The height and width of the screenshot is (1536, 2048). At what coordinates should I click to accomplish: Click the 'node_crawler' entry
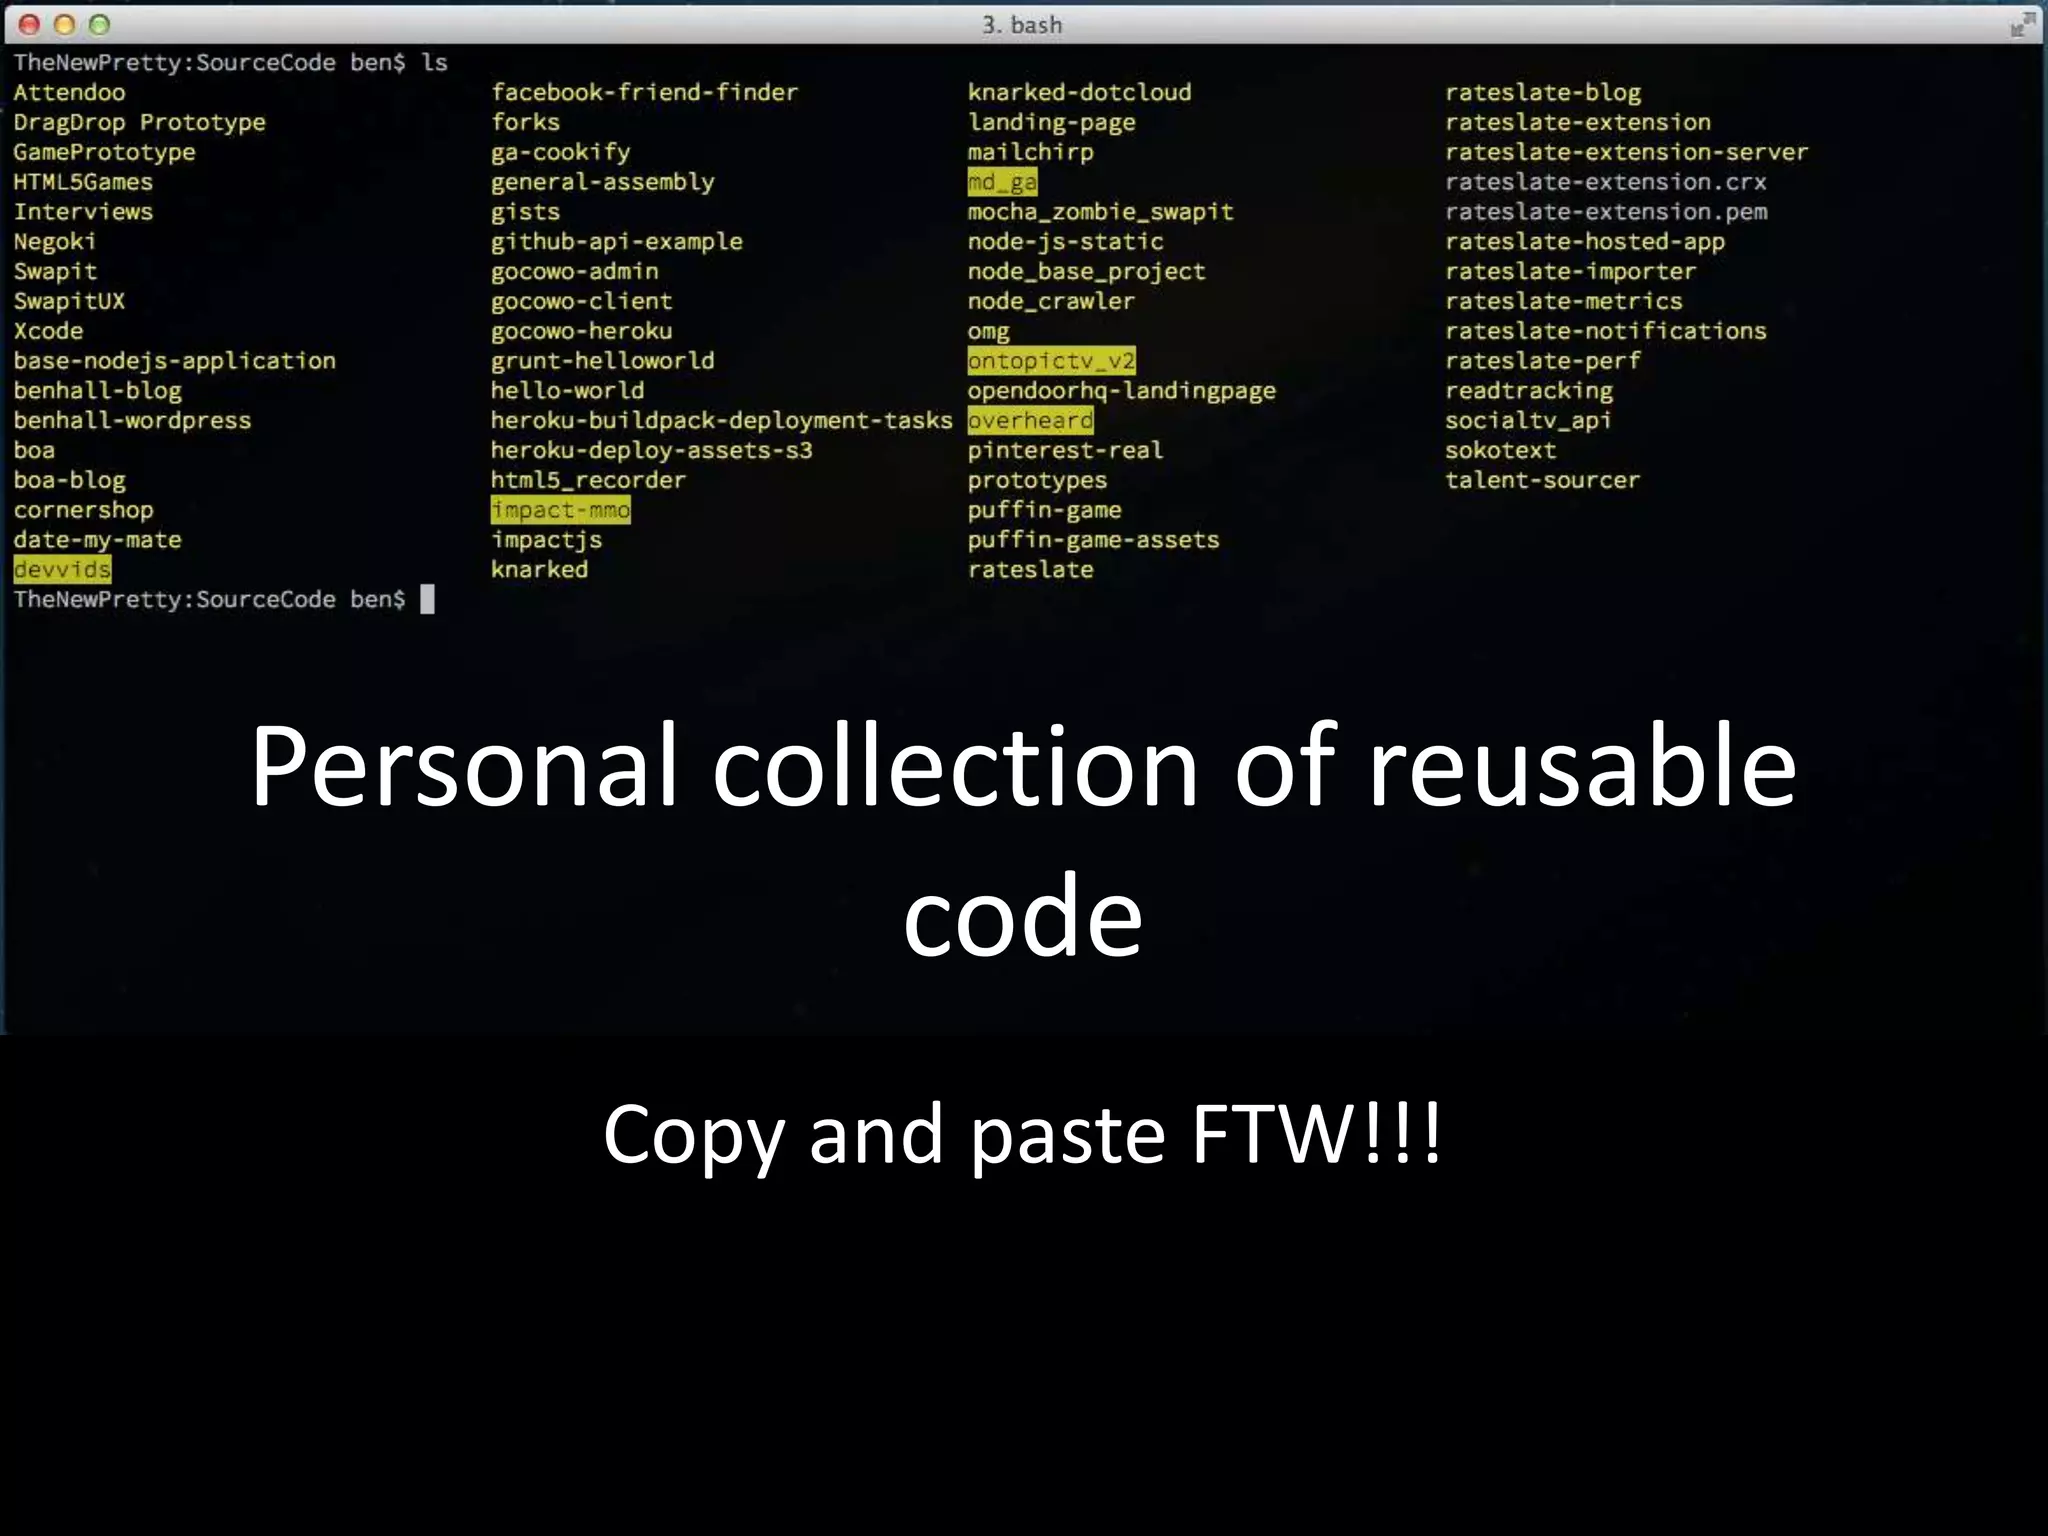tap(1051, 301)
